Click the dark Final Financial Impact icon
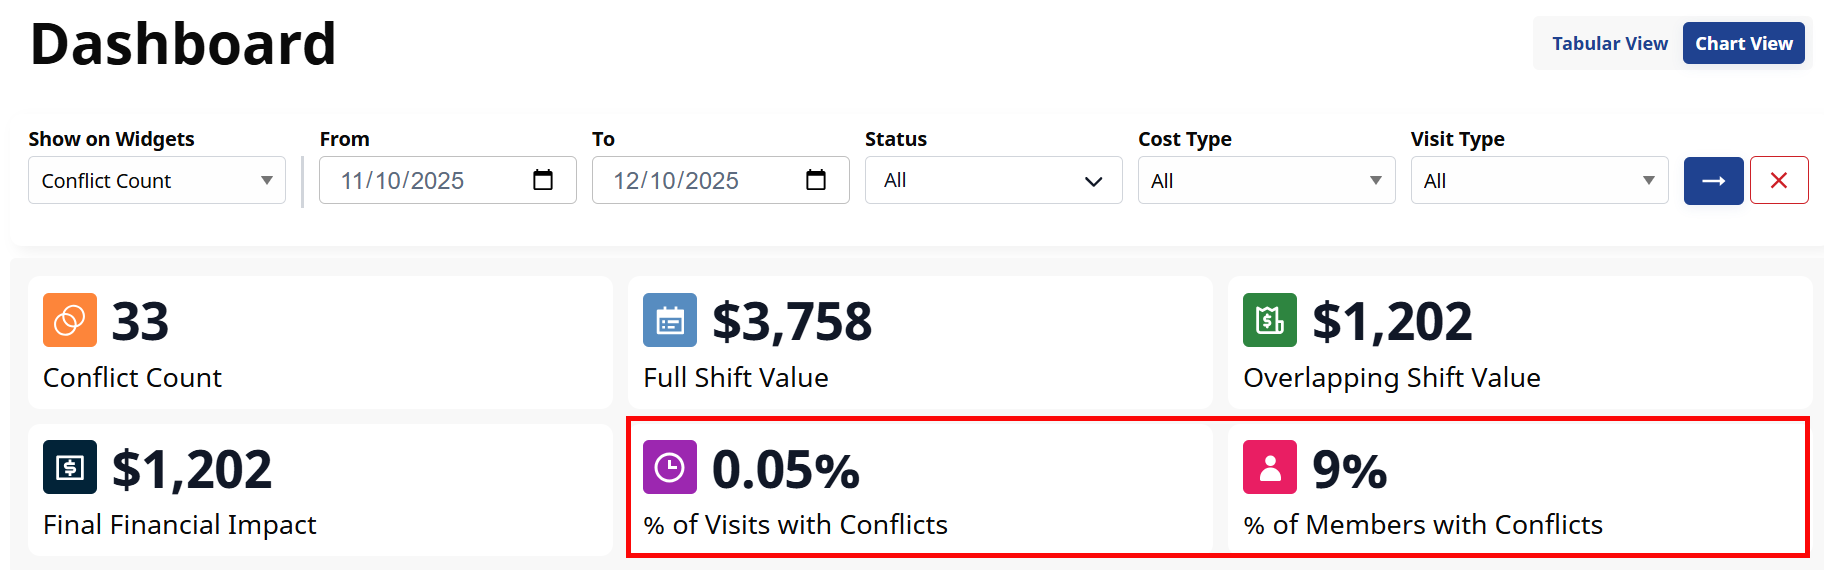Screen dimensions: 1824x570 tap(70, 467)
